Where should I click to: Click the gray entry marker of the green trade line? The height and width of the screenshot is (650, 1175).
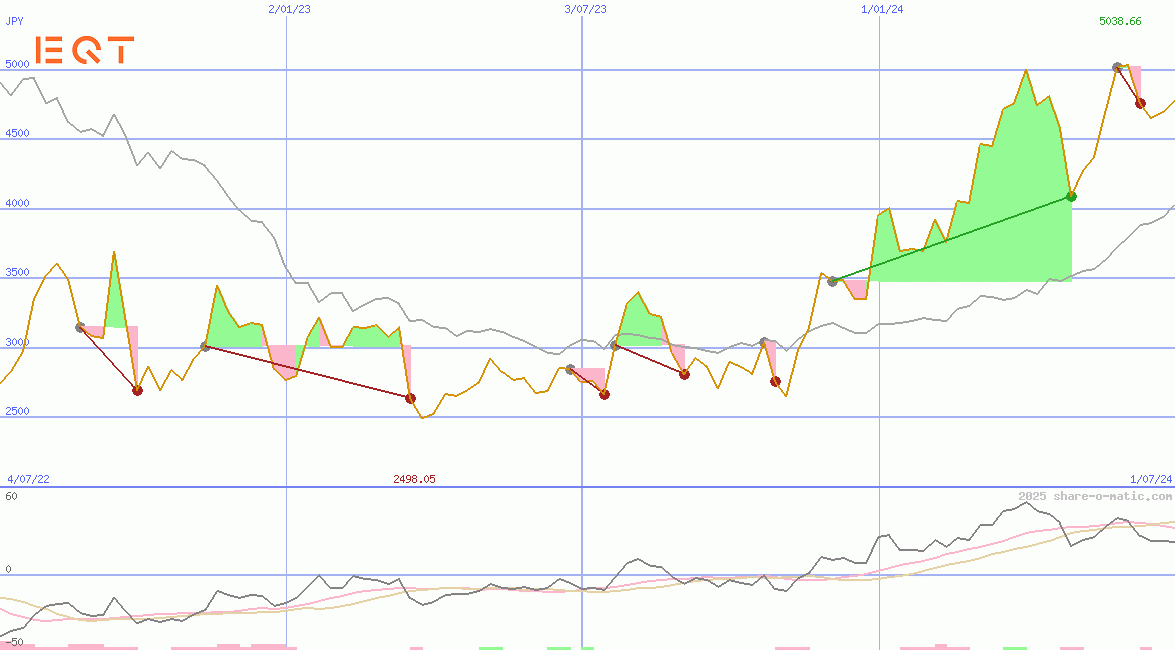[833, 281]
